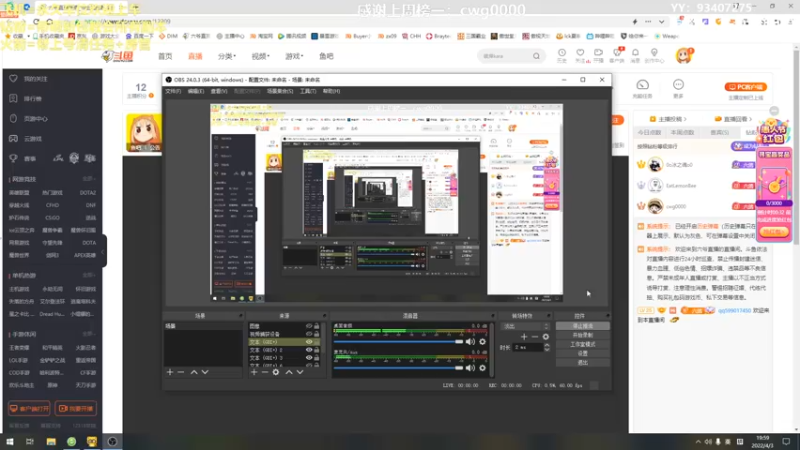Adjust the 桌面音频 volume slider
The height and width of the screenshot is (450, 800).
398,341
